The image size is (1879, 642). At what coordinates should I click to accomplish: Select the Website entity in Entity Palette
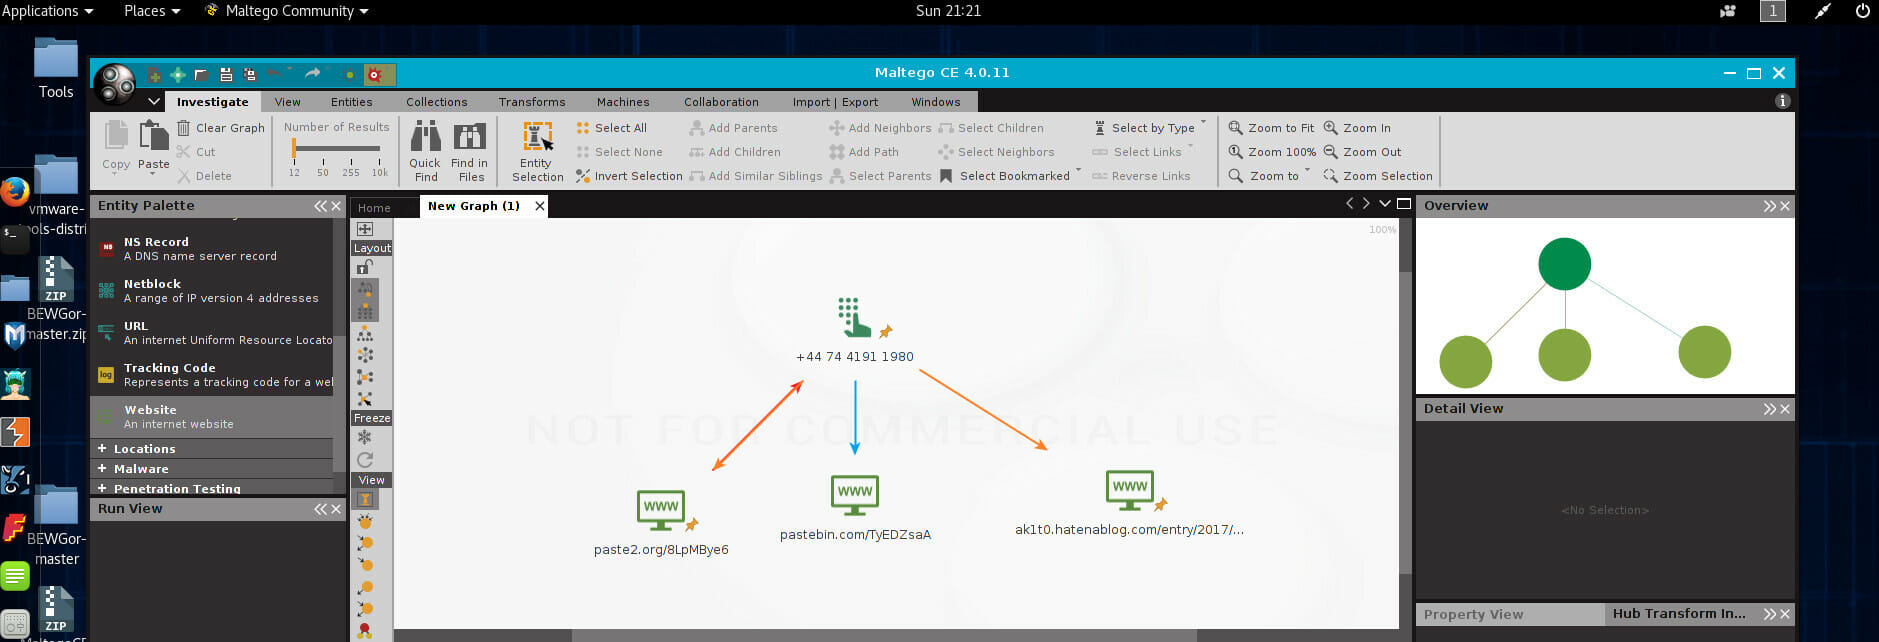pos(211,417)
